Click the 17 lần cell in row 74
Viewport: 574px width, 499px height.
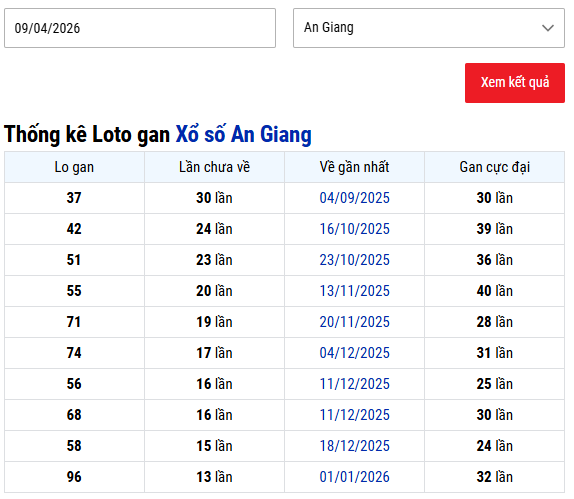click(x=215, y=353)
